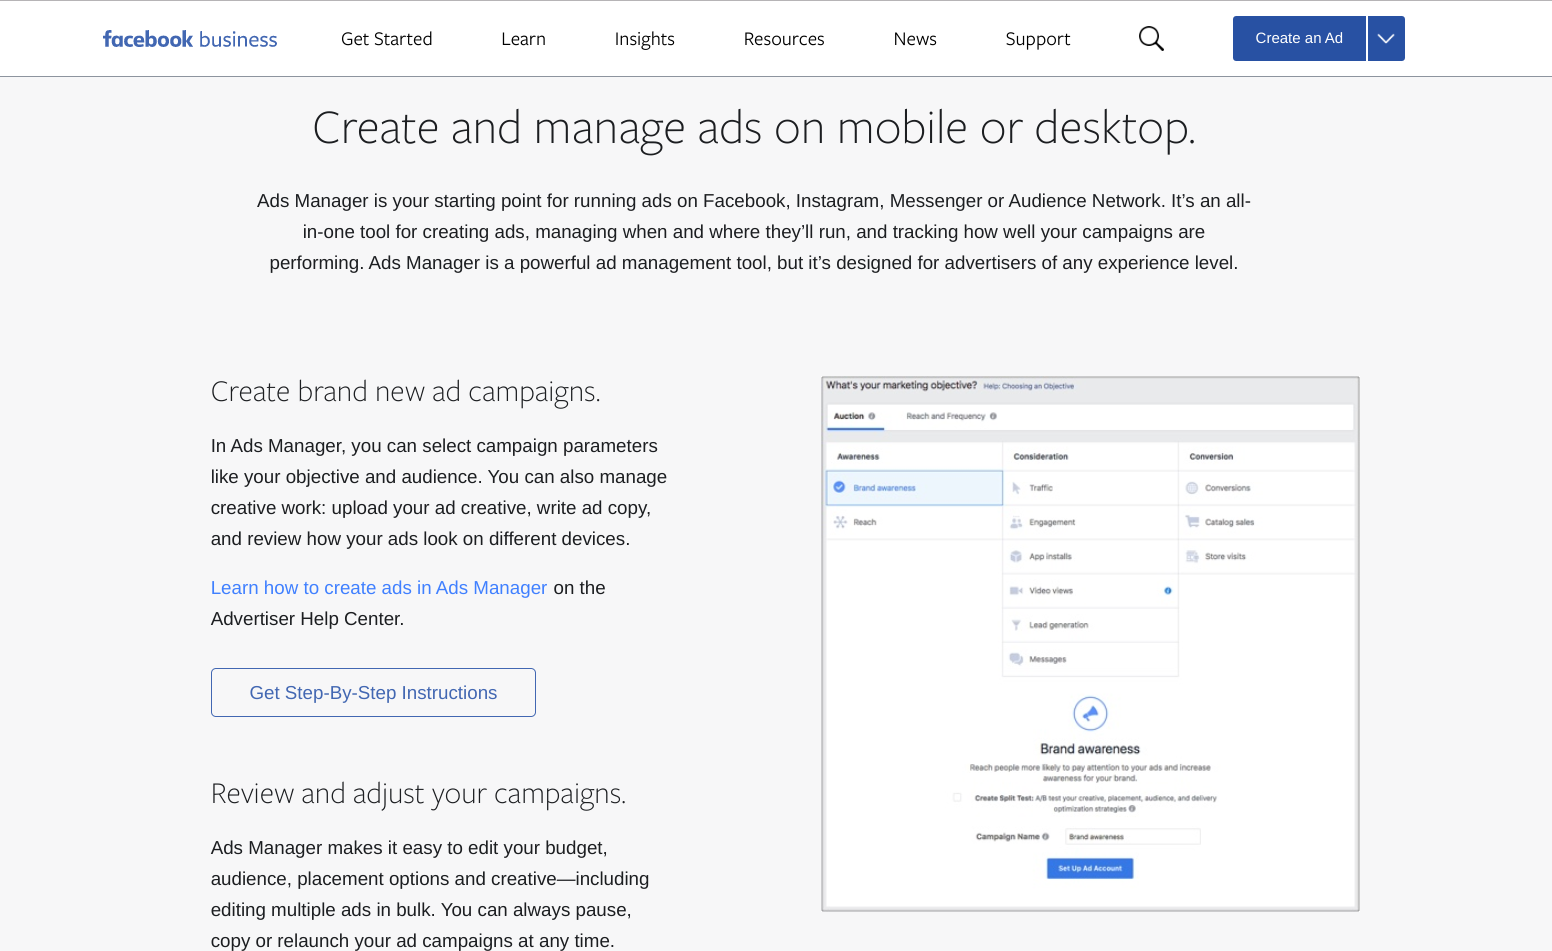Expand the arrow beside Create an Ad
Screen dimensions: 1552x951
coord(1386,39)
